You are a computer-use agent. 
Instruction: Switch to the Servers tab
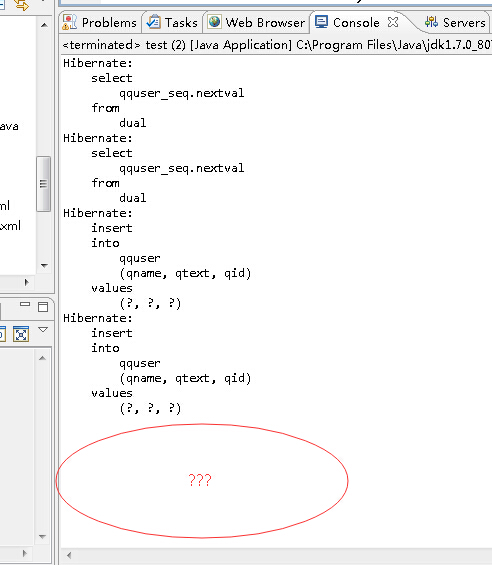click(x=456, y=22)
